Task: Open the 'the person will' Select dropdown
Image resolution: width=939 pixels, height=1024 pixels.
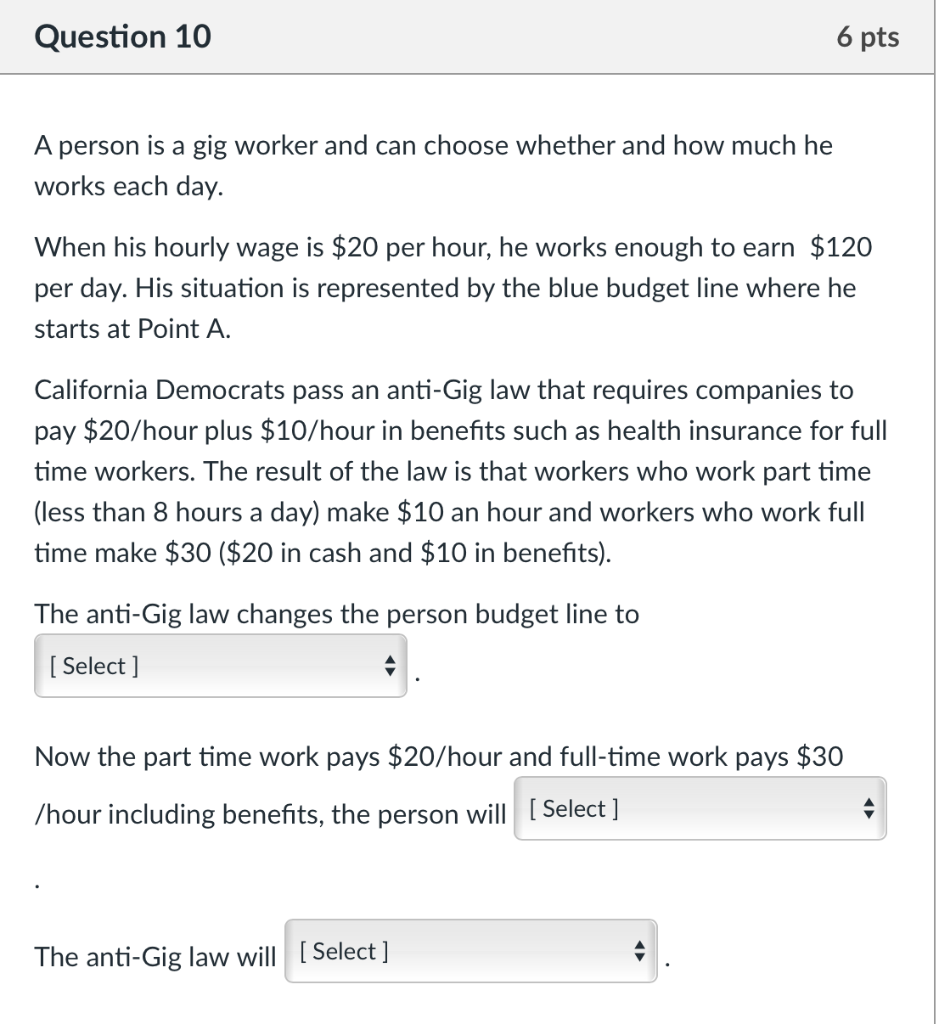Action: click(x=700, y=808)
